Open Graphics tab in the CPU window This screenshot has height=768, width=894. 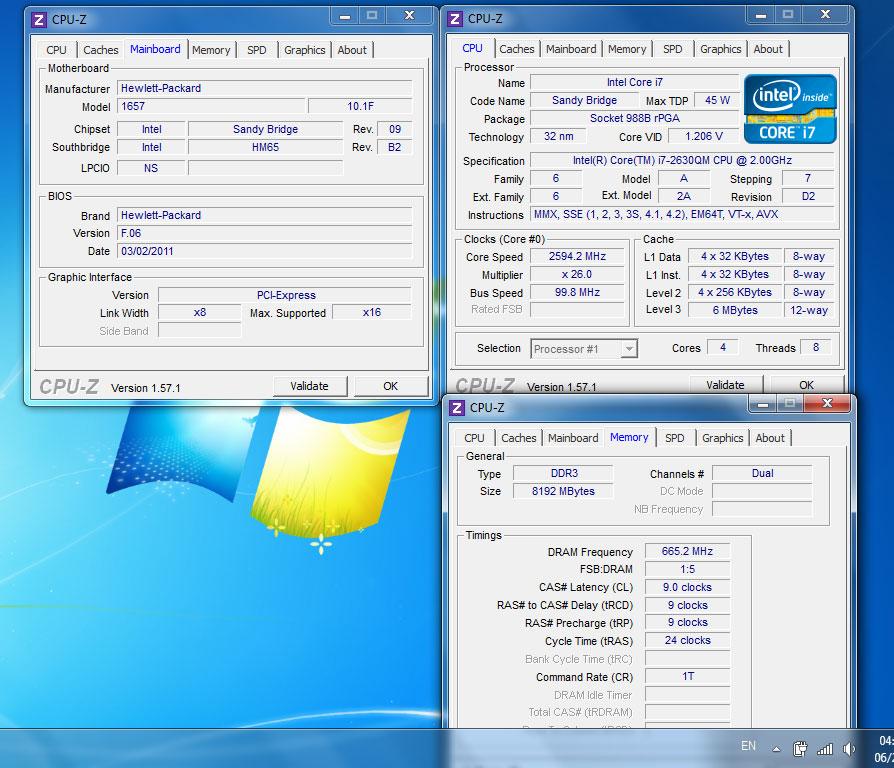(x=721, y=49)
